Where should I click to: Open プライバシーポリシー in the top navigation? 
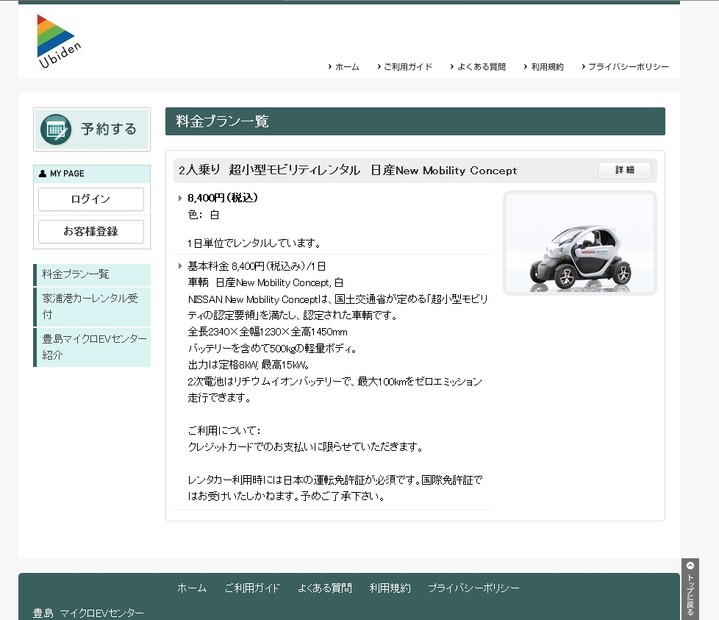tap(625, 67)
